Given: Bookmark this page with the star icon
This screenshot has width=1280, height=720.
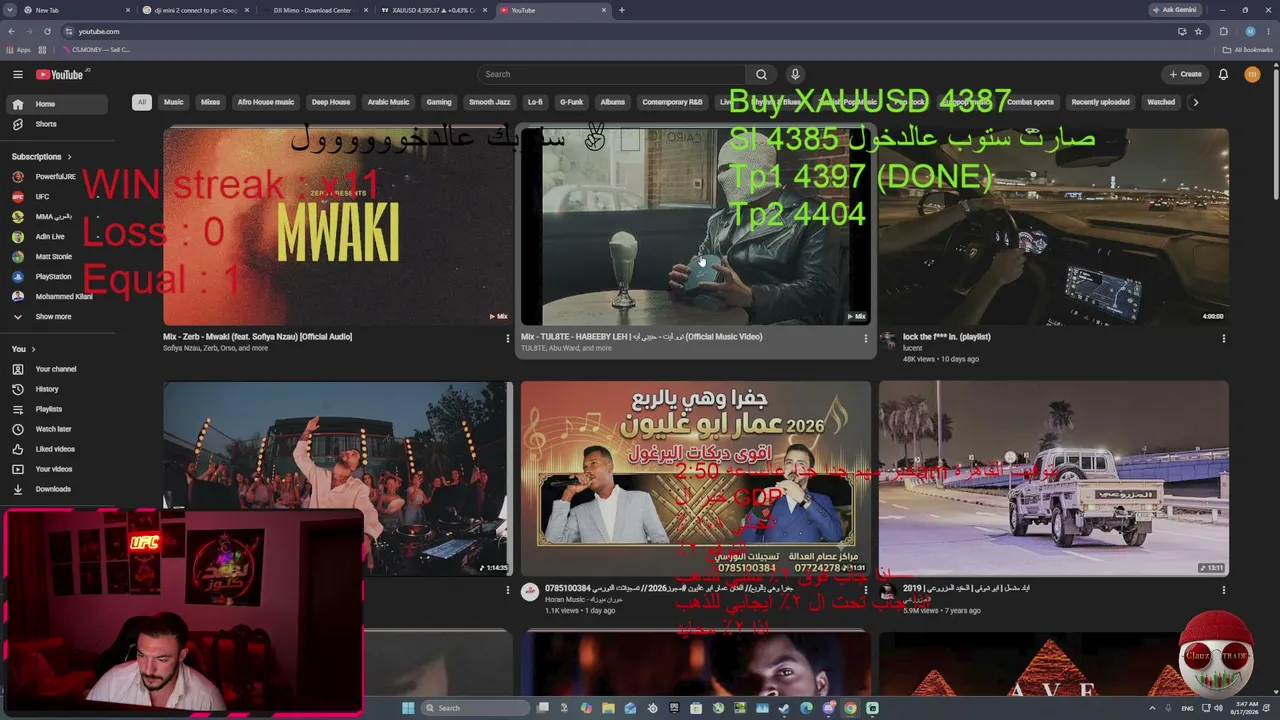Looking at the screenshot, I should tap(1198, 31).
